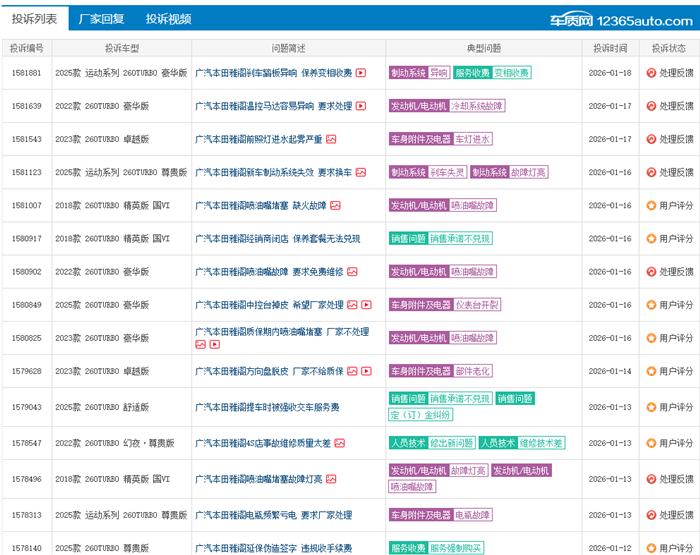Open image icon for 4S店 complaint 1578547
This screenshot has width=700, height=555.
pos(340,443)
